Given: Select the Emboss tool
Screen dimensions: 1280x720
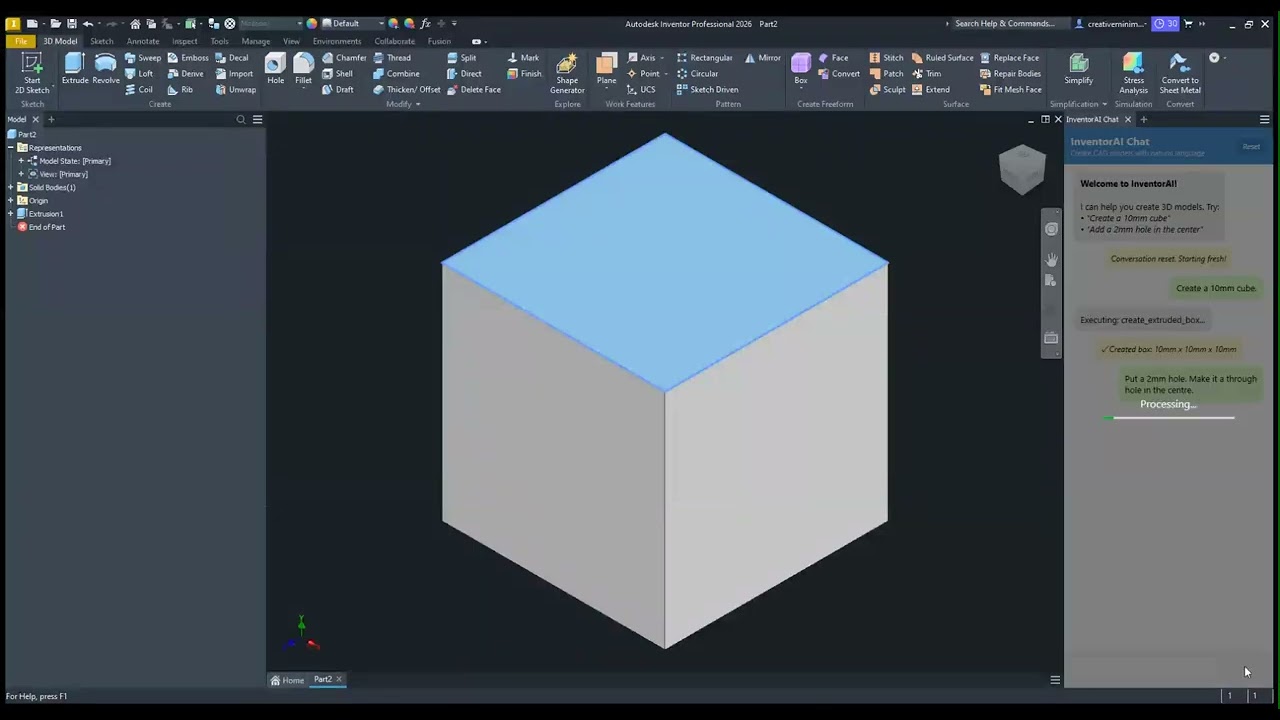Looking at the screenshot, I should coord(187,58).
